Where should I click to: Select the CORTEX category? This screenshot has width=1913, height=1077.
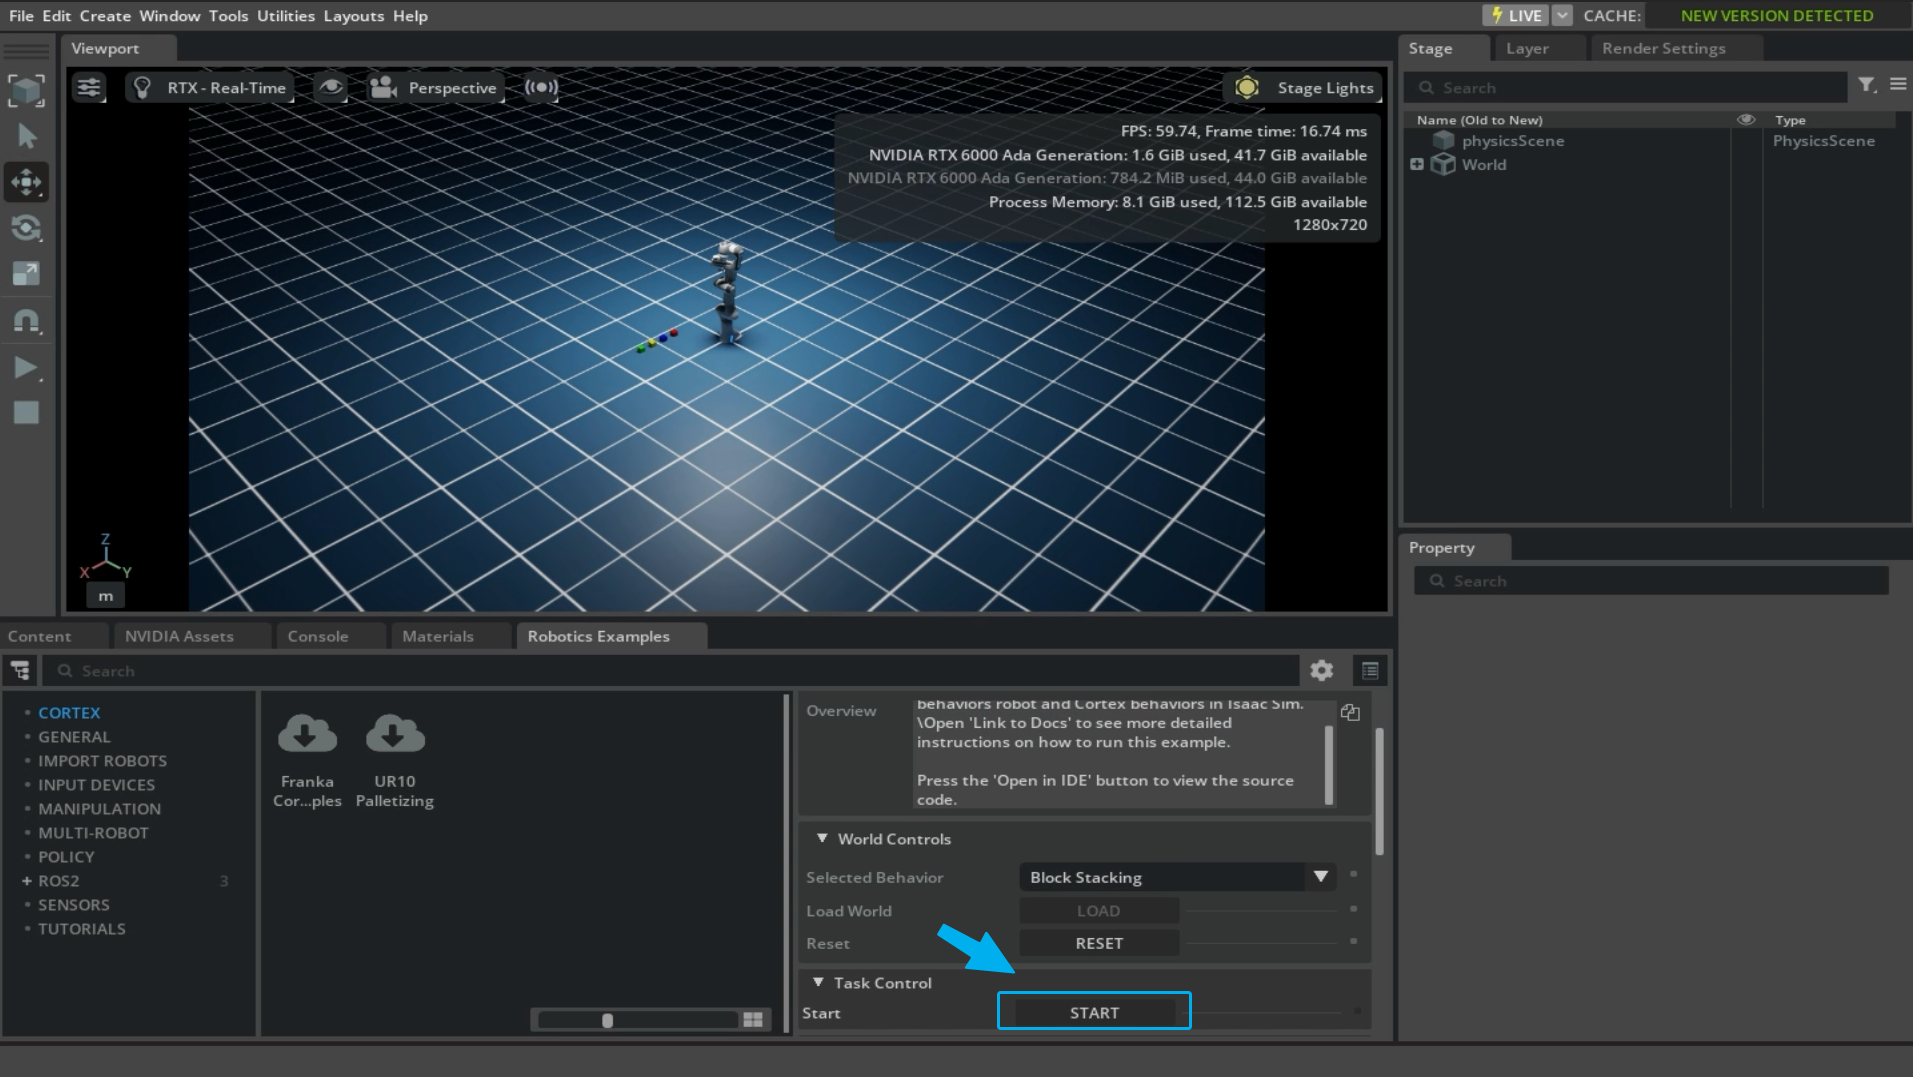coord(69,713)
